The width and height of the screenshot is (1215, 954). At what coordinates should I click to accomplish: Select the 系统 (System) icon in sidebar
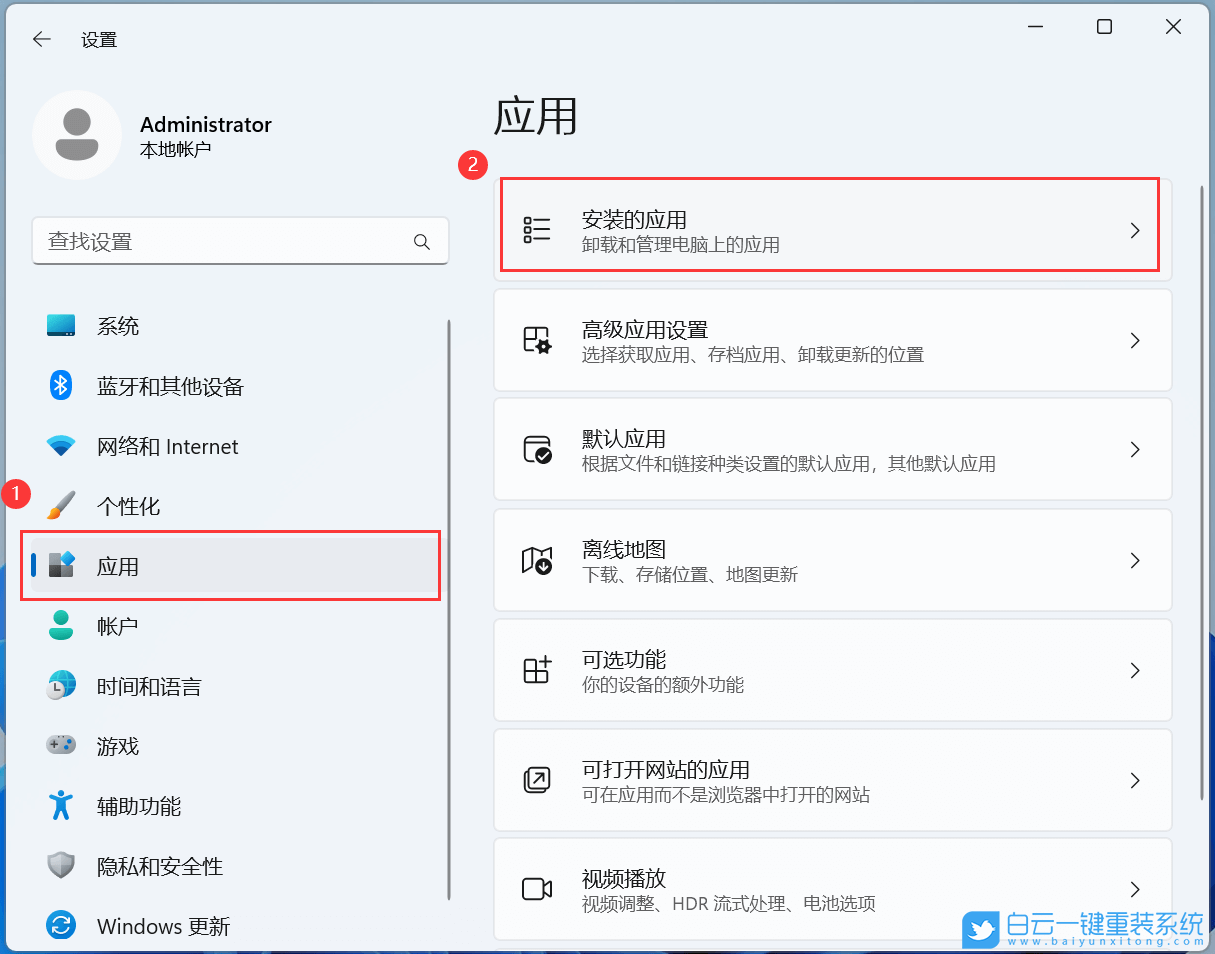point(61,325)
